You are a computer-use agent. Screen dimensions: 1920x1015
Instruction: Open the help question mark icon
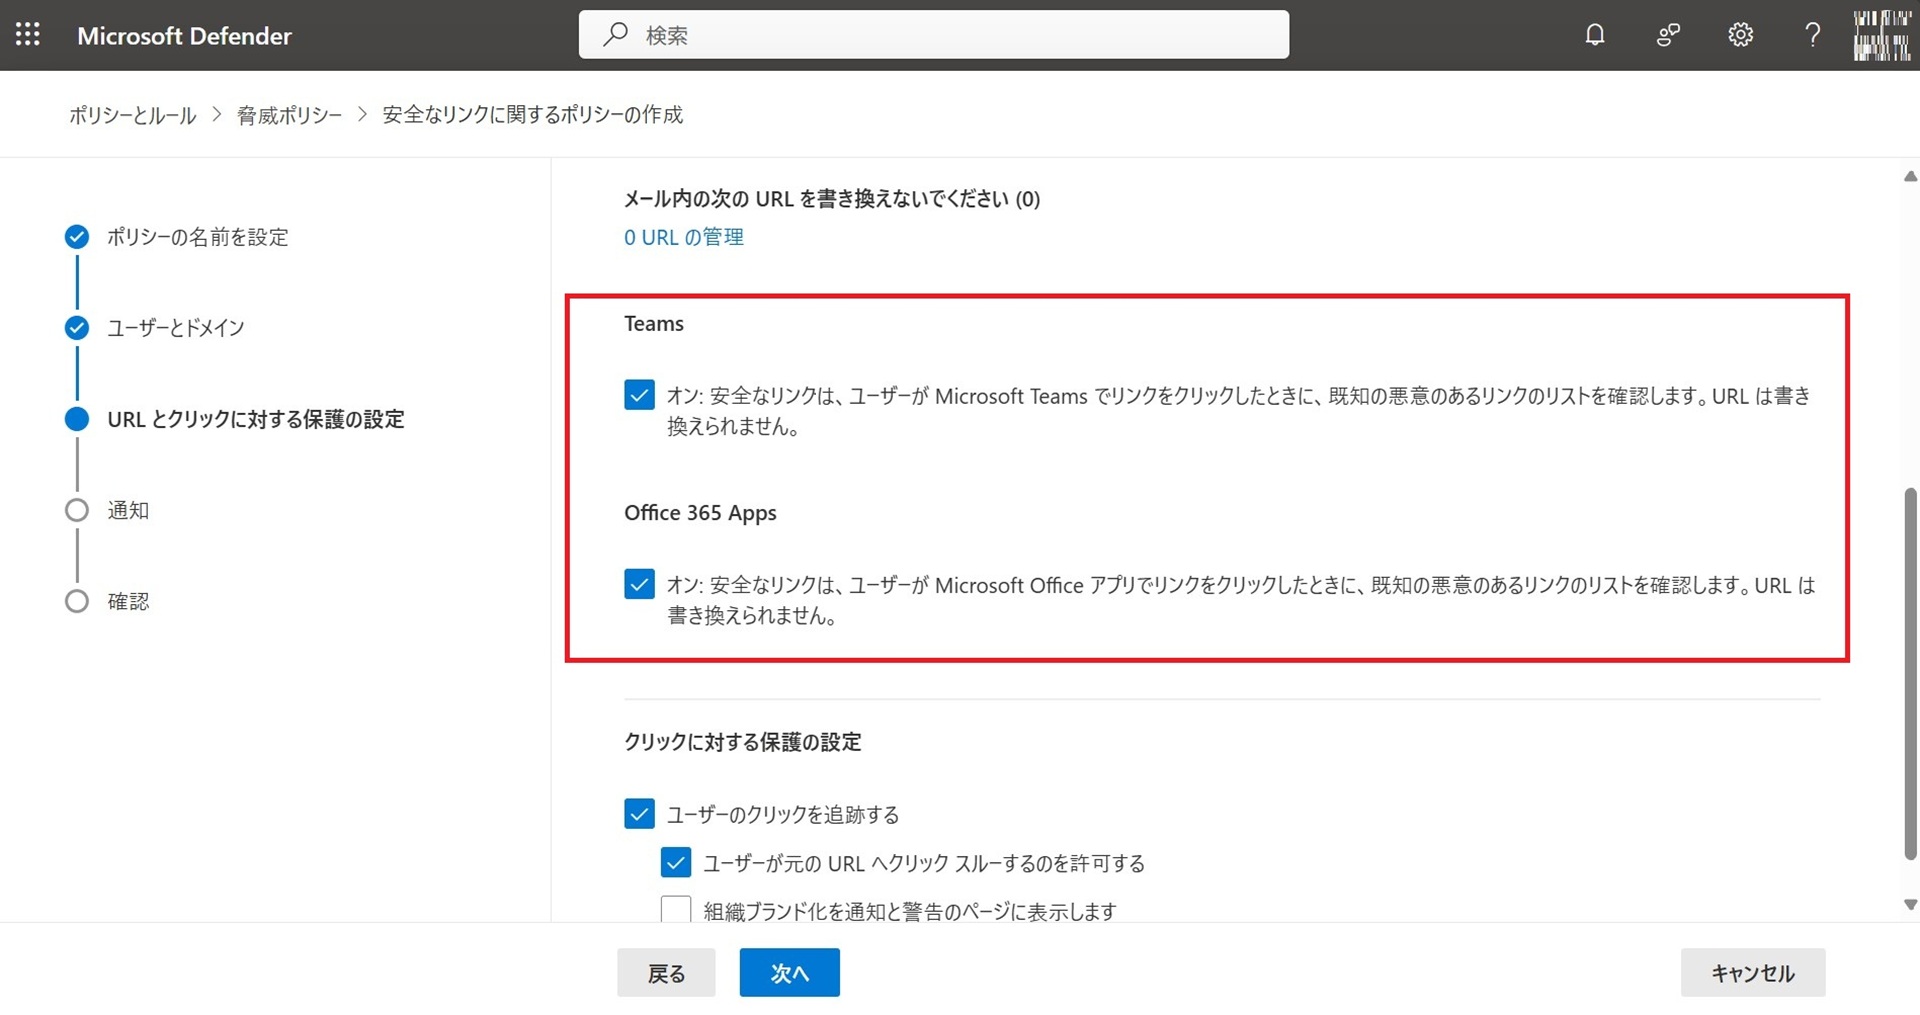[1812, 35]
